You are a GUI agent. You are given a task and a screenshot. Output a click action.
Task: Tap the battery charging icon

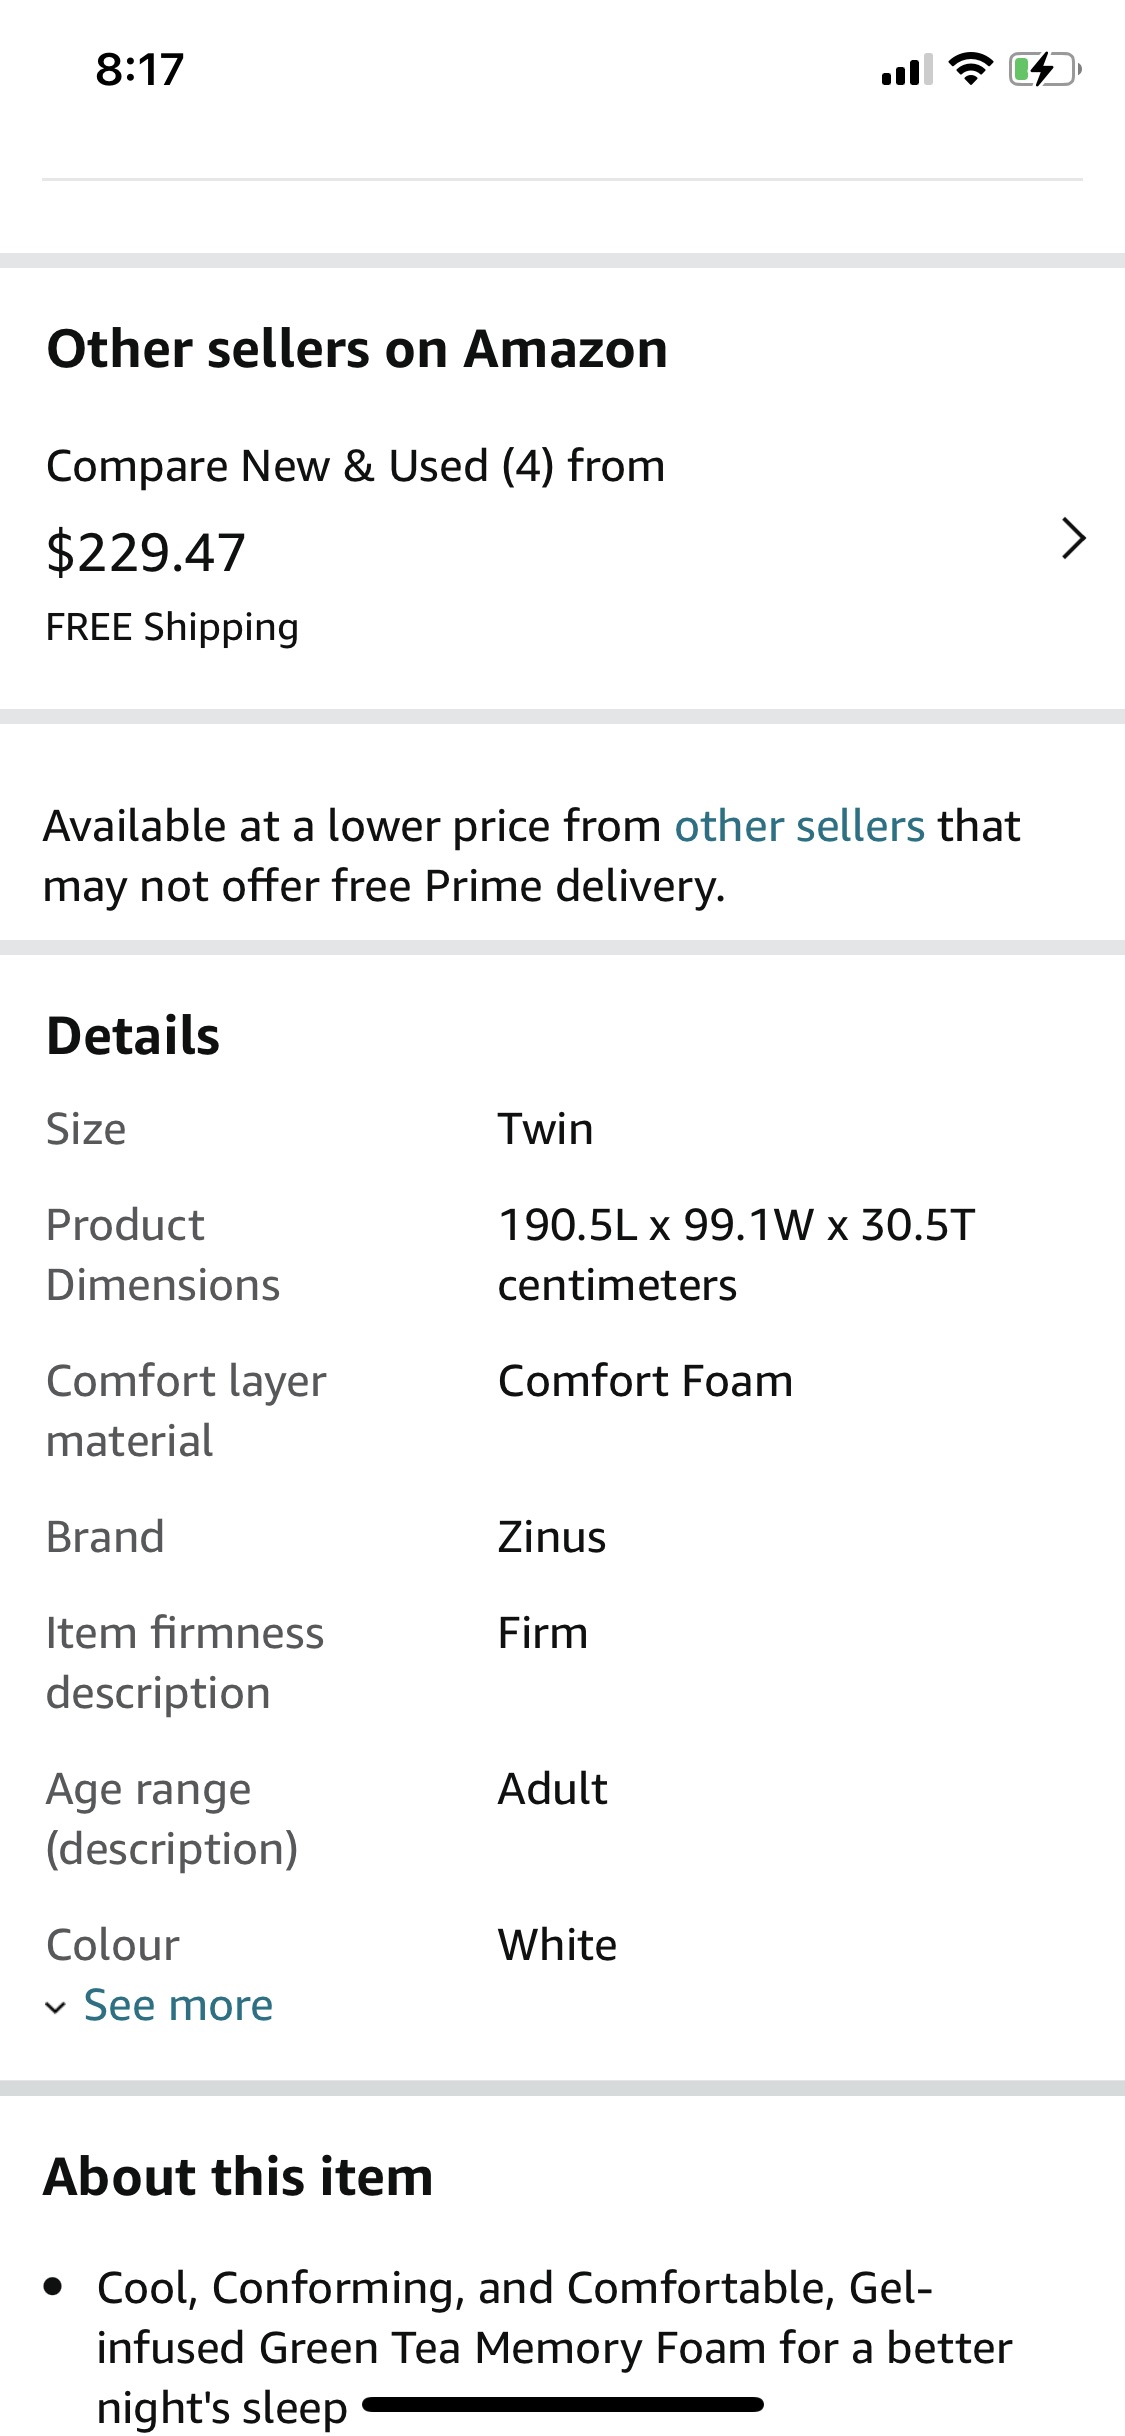[x=1045, y=69]
